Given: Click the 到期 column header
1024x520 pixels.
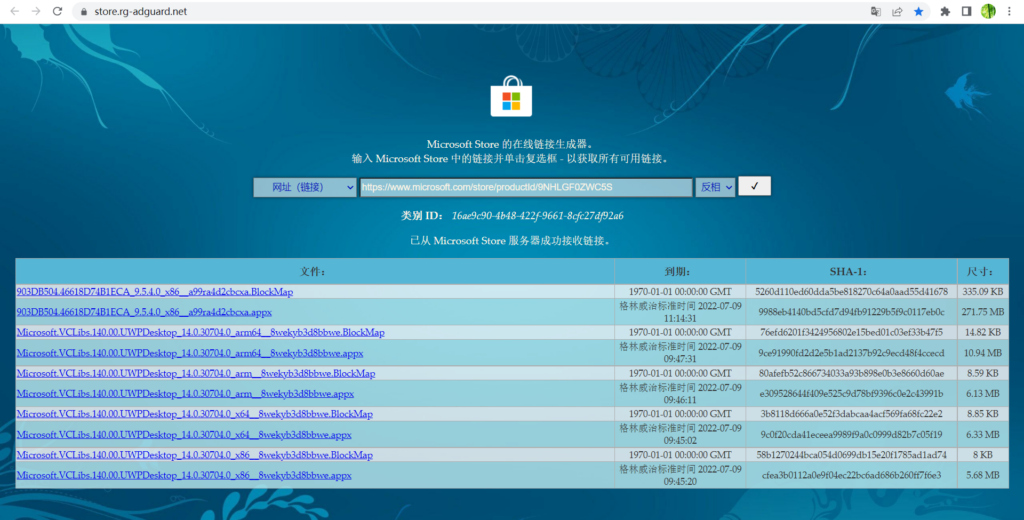Looking at the screenshot, I should [680, 272].
